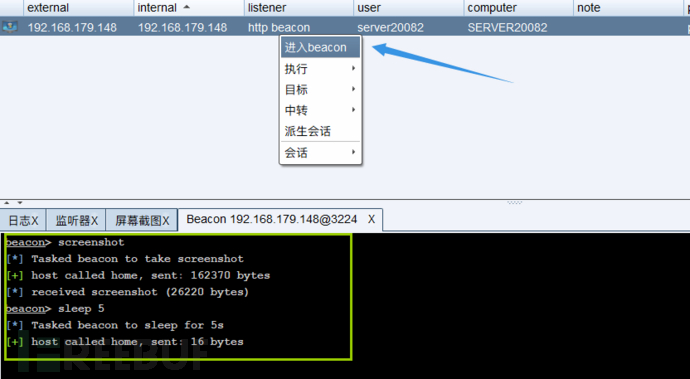This screenshot has height=379, width=690.
Task: Expand the 目标 submenu
Action: click(x=320, y=89)
